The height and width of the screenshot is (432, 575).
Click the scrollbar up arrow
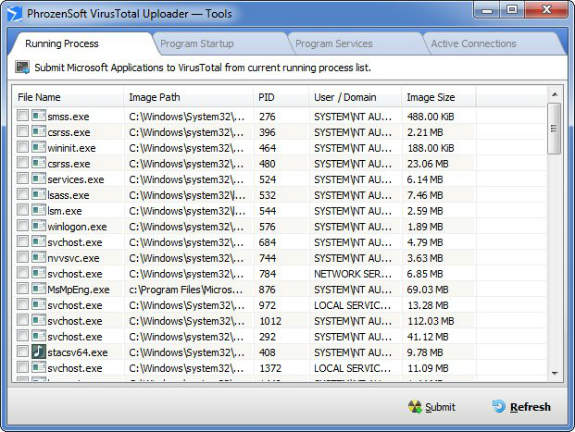coord(554,95)
